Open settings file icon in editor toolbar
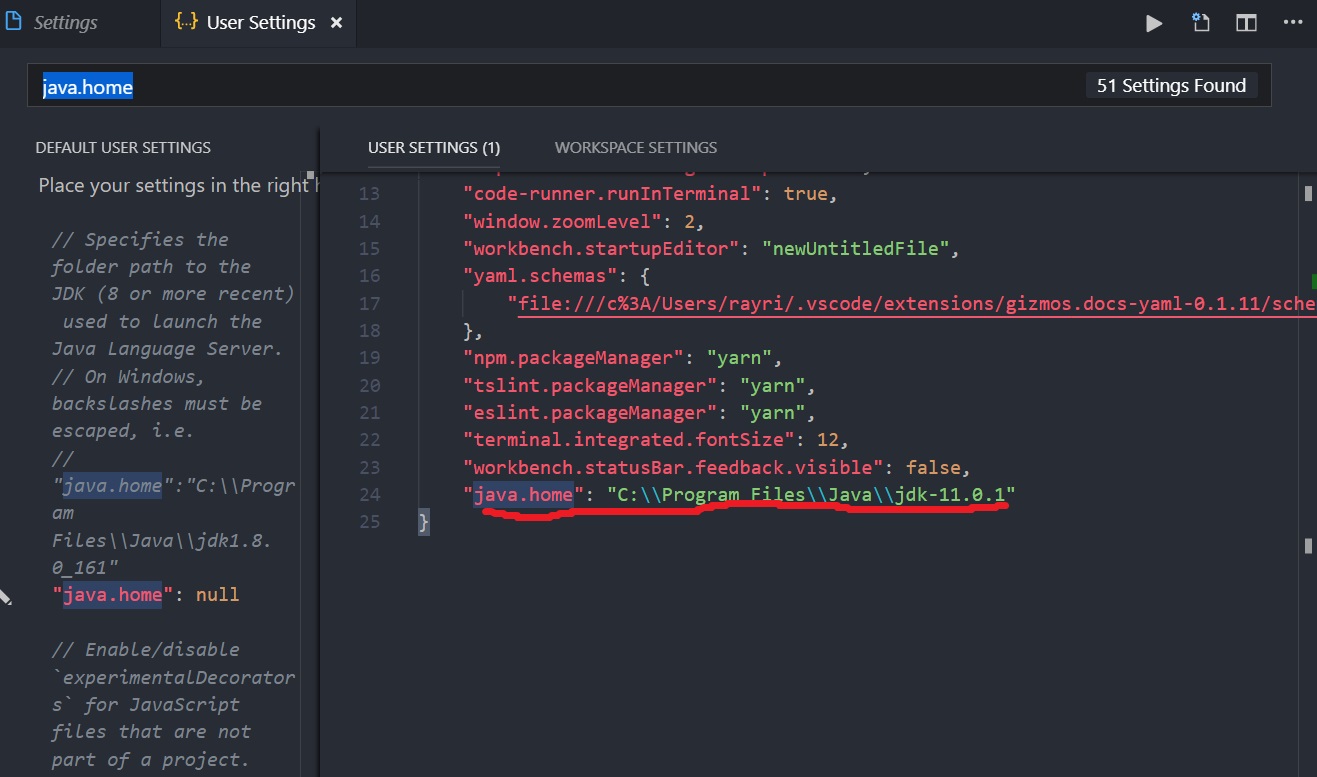 pyautogui.click(x=1201, y=22)
